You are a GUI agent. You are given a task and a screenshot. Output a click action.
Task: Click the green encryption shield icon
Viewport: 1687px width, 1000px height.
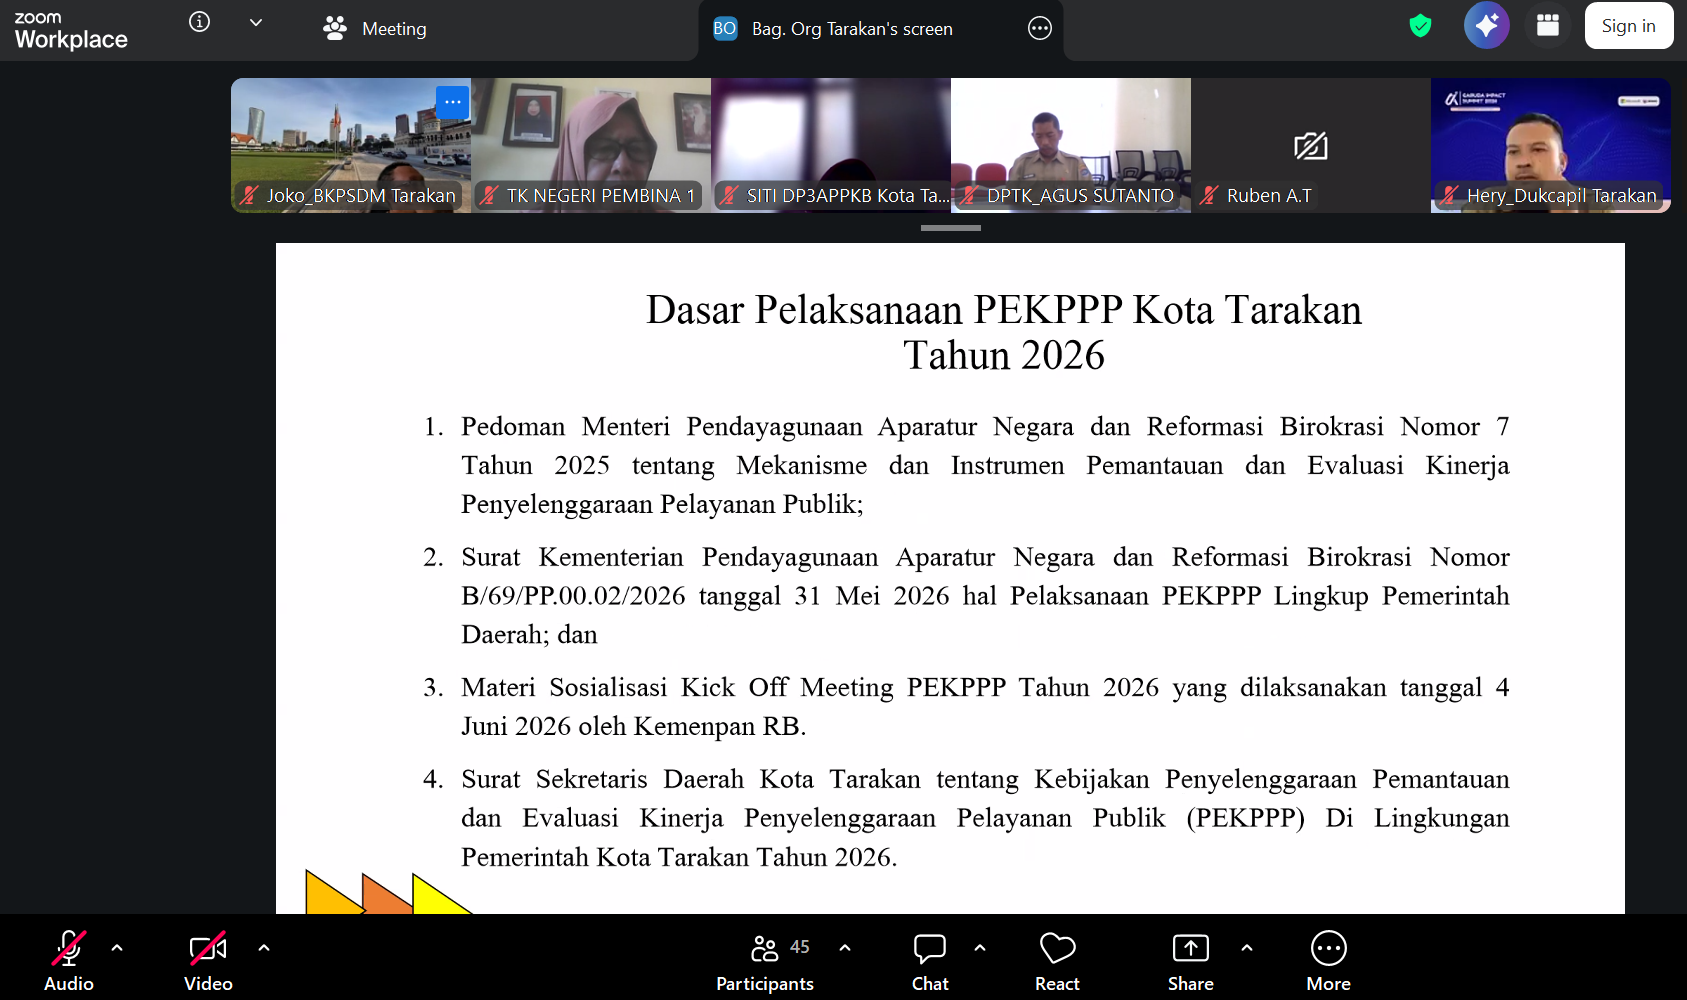coord(1420,26)
